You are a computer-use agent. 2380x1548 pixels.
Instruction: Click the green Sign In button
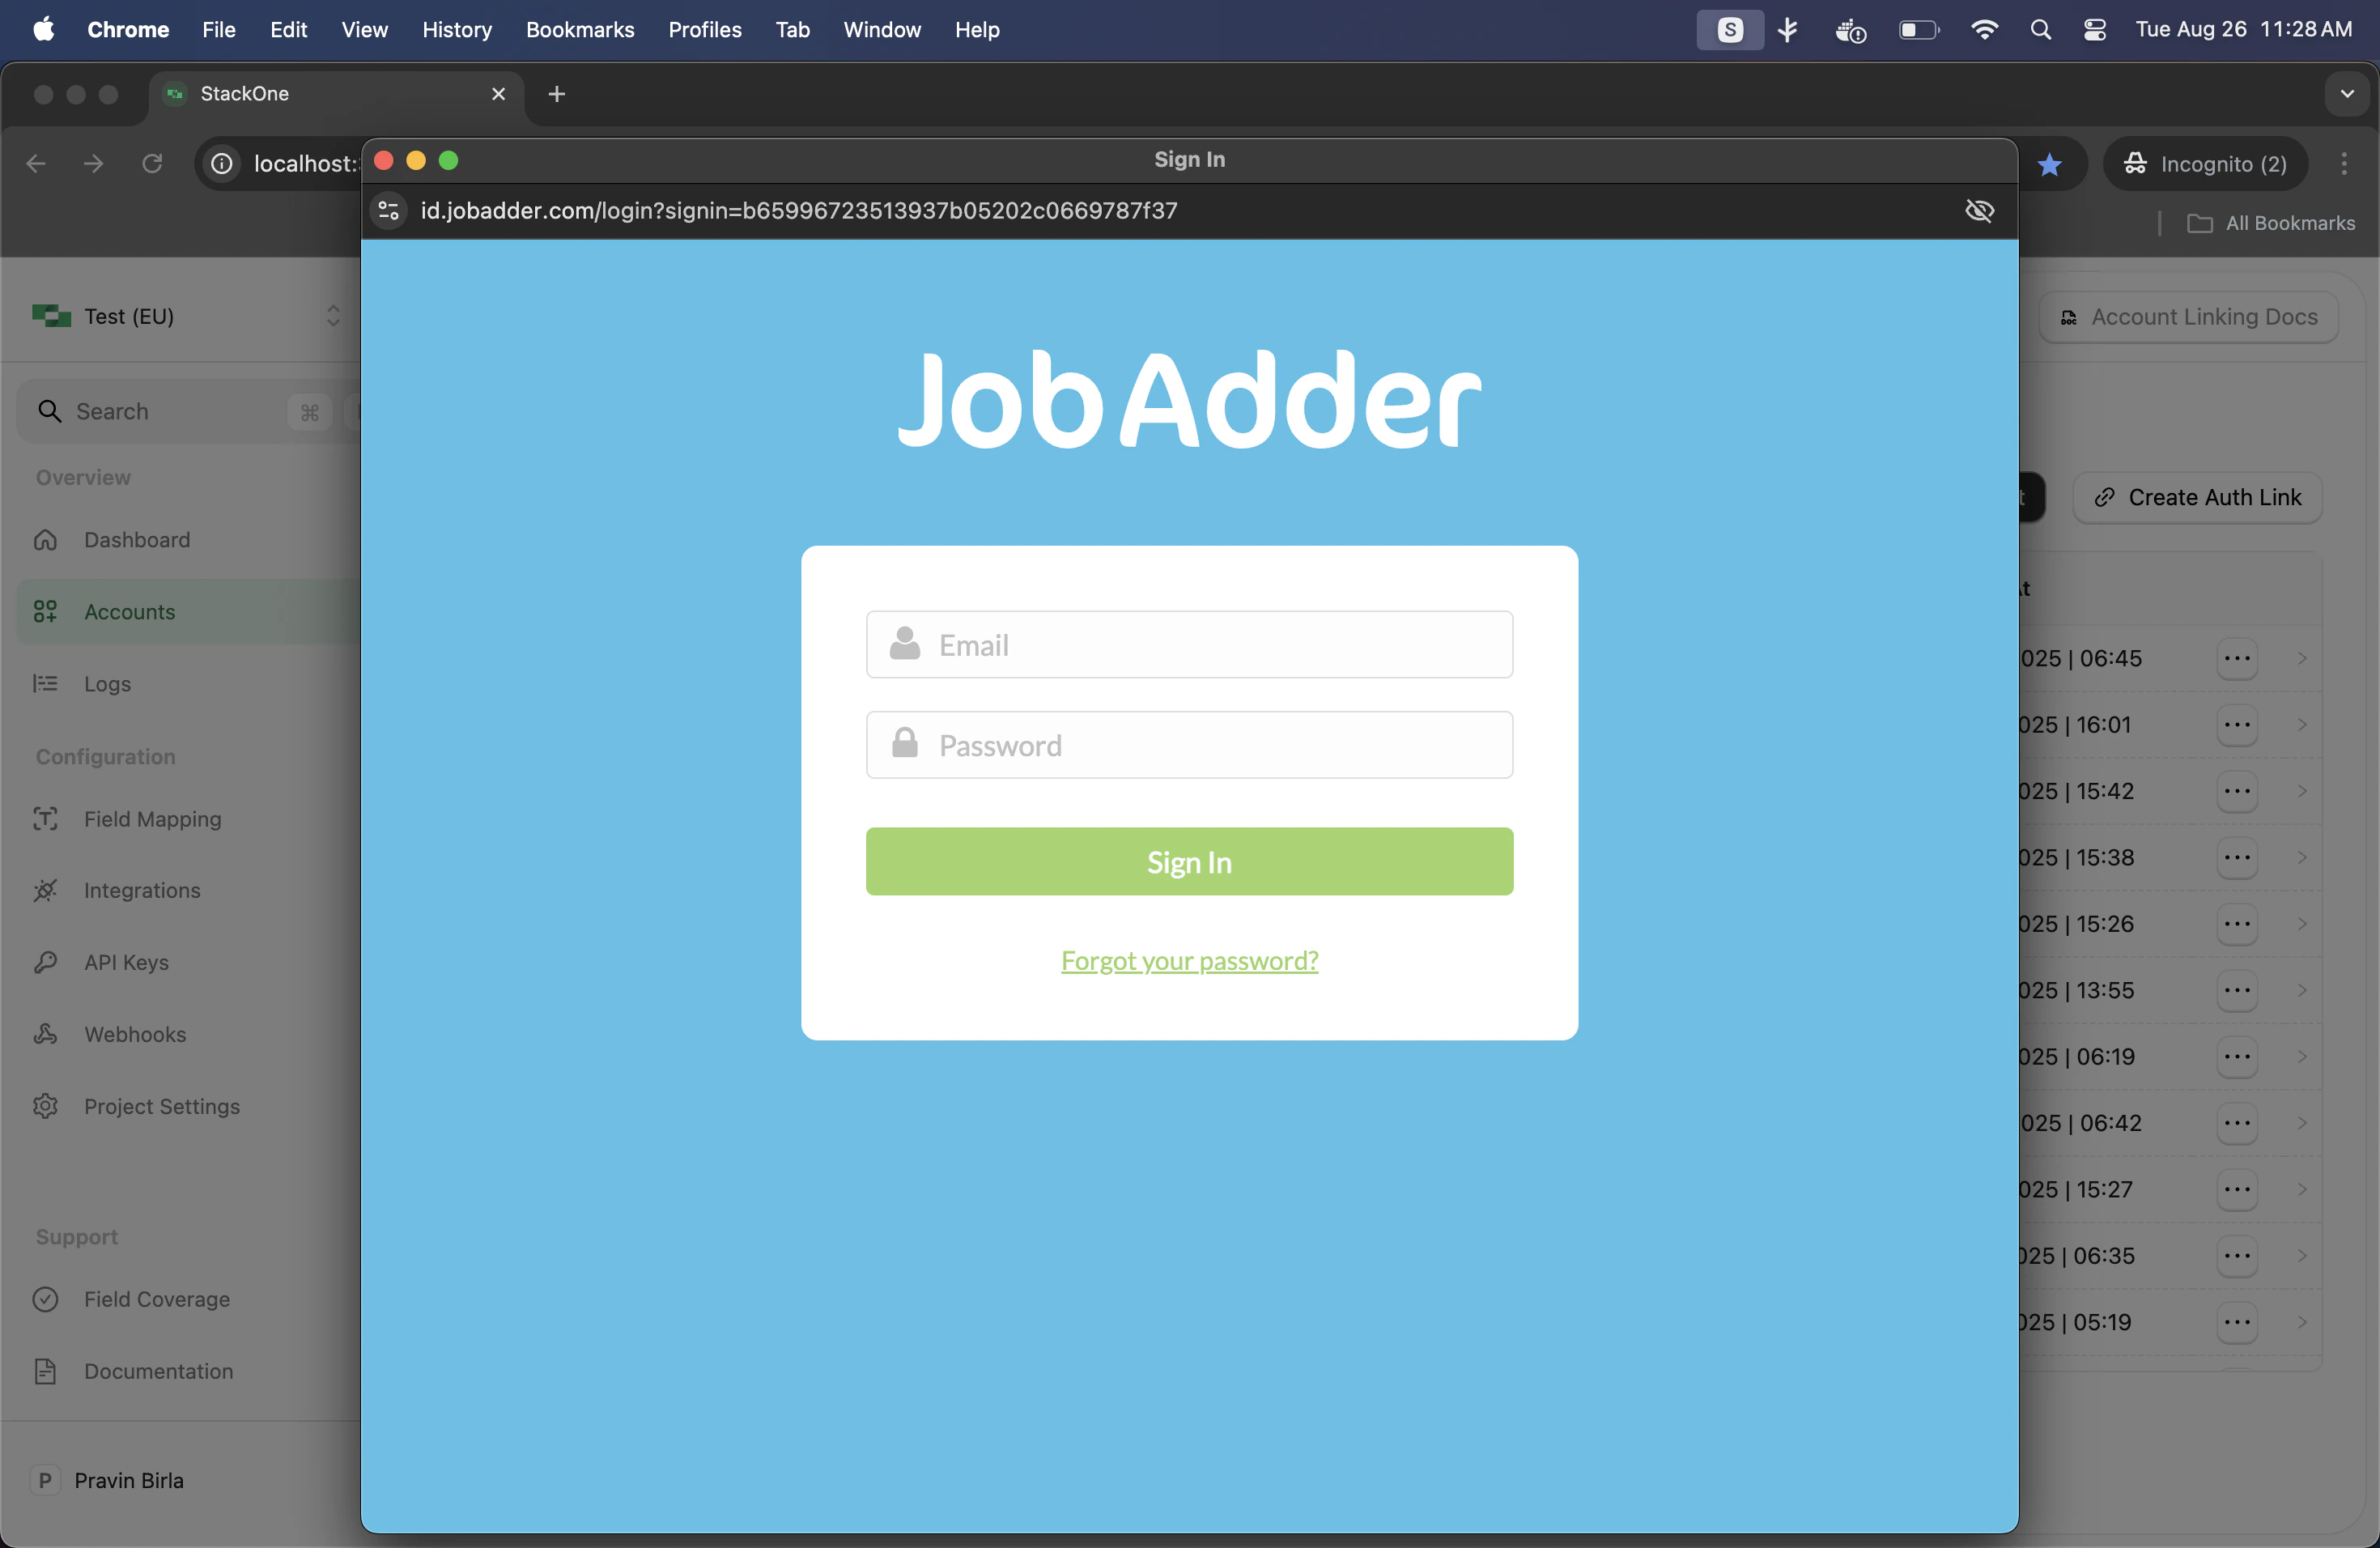(x=1189, y=861)
